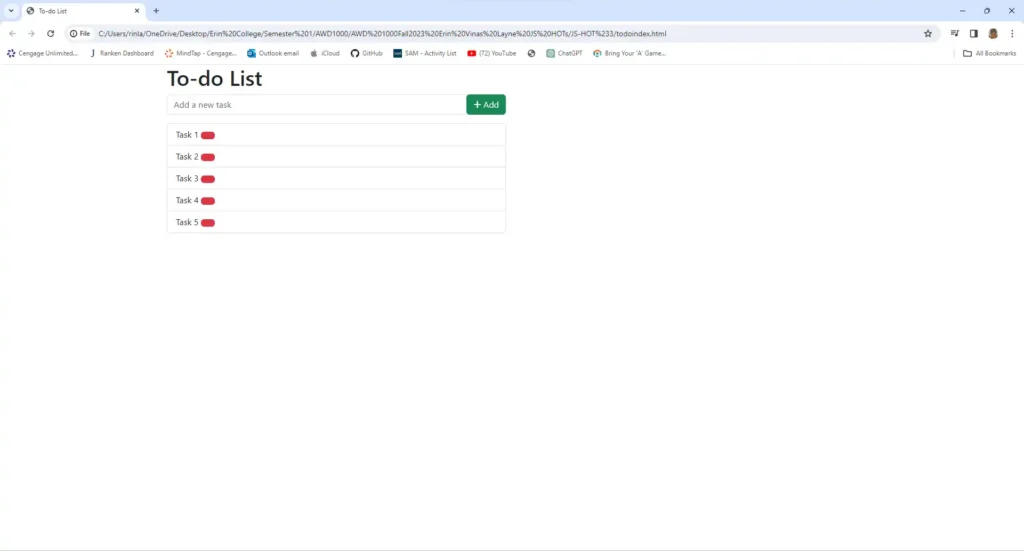Click the unlabeled globe bookmark icon

coord(532,54)
